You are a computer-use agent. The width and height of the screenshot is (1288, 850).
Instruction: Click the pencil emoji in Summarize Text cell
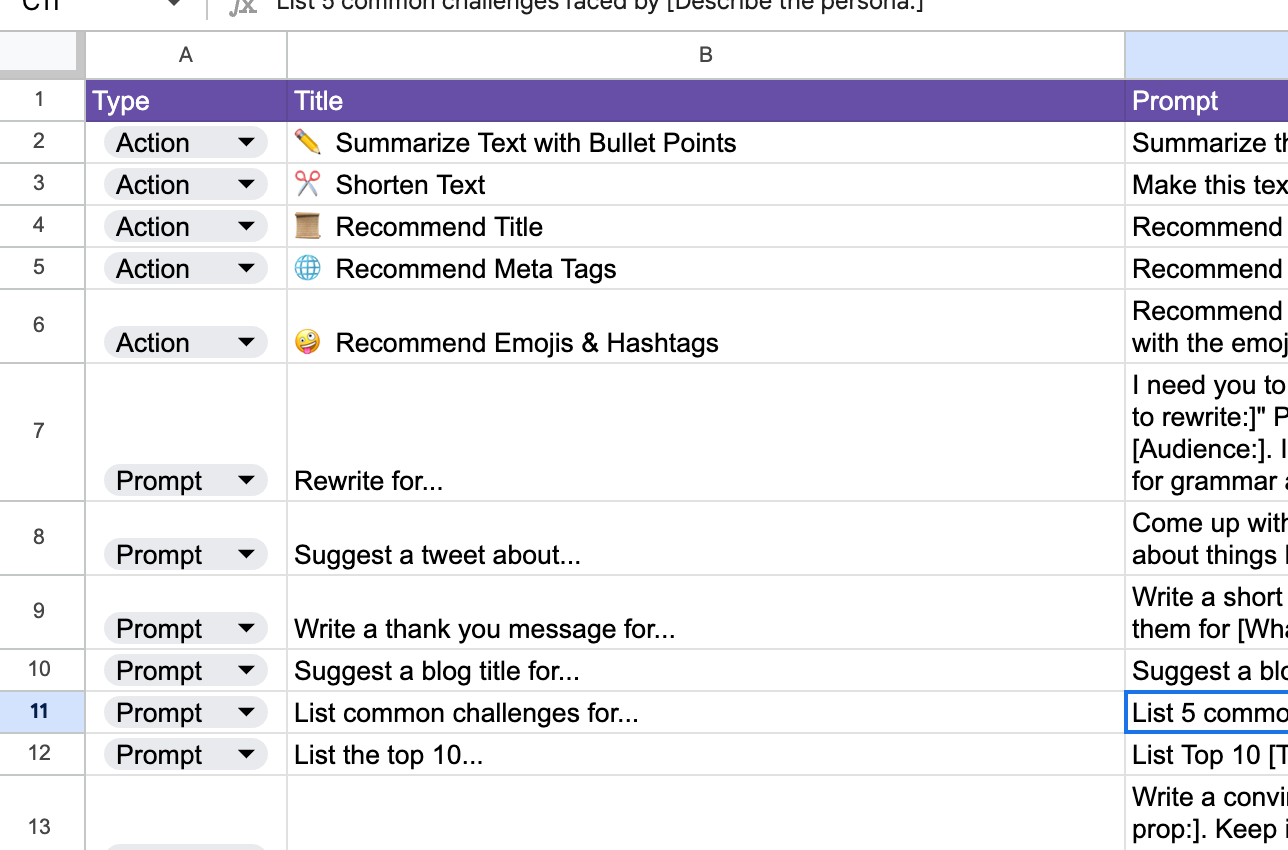tap(308, 142)
